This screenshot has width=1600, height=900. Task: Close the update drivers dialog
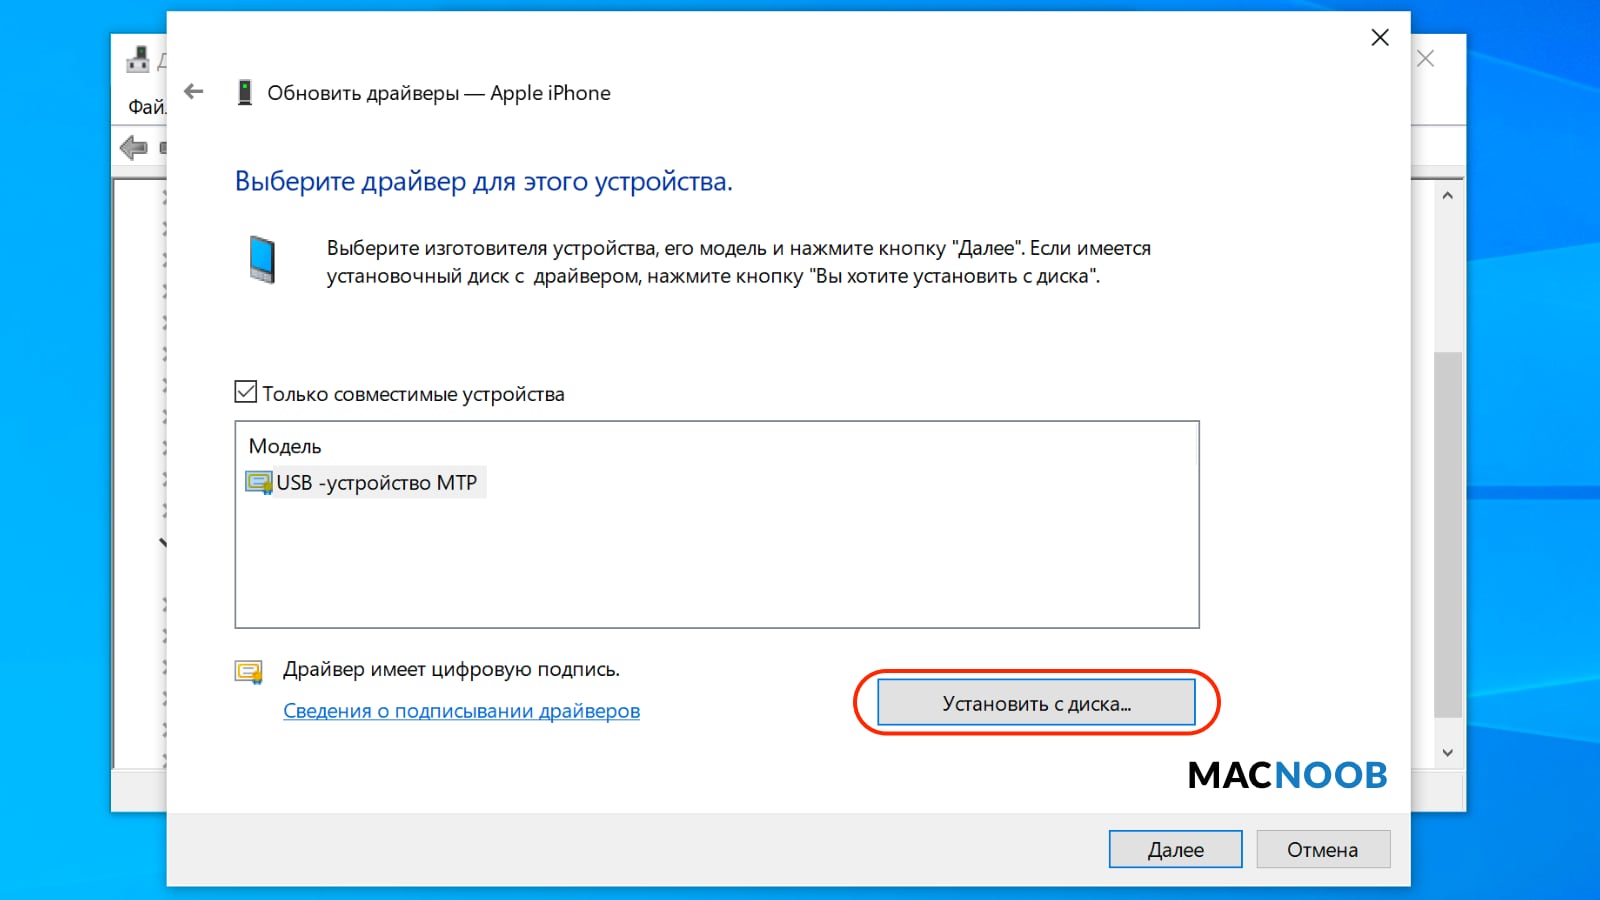click(x=1380, y=38)
